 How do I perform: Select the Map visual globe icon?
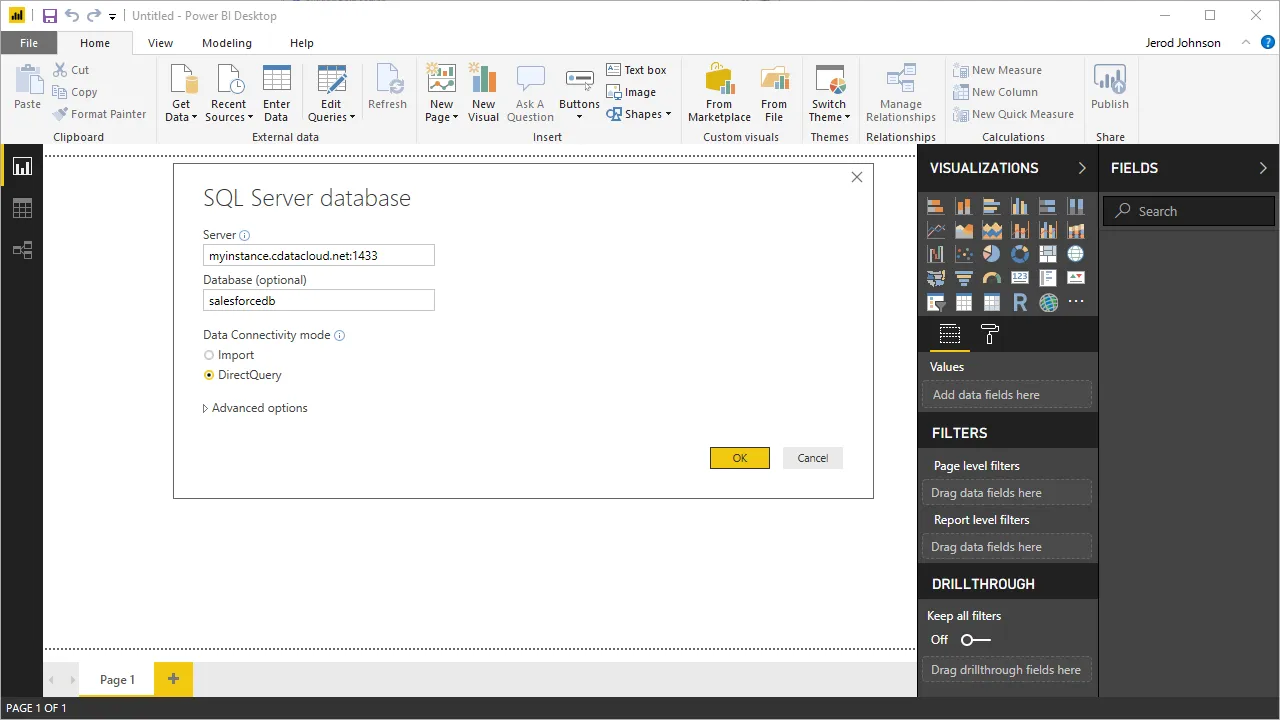(x=1076, y=253)
